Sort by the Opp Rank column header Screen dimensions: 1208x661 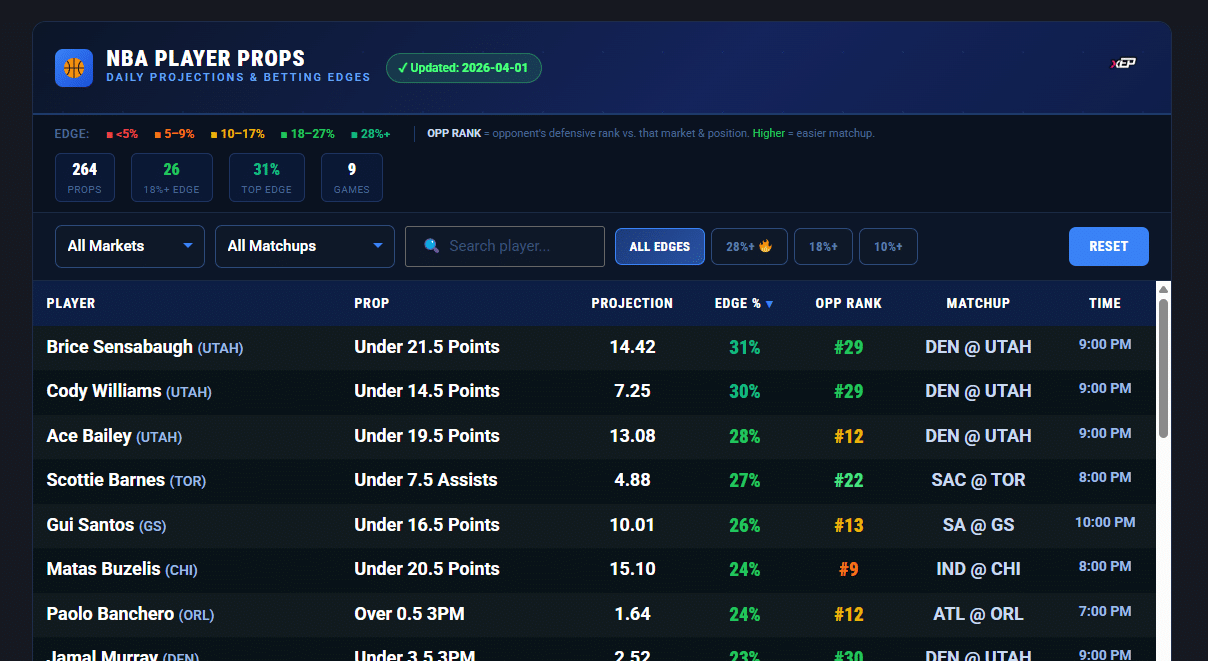848,303
